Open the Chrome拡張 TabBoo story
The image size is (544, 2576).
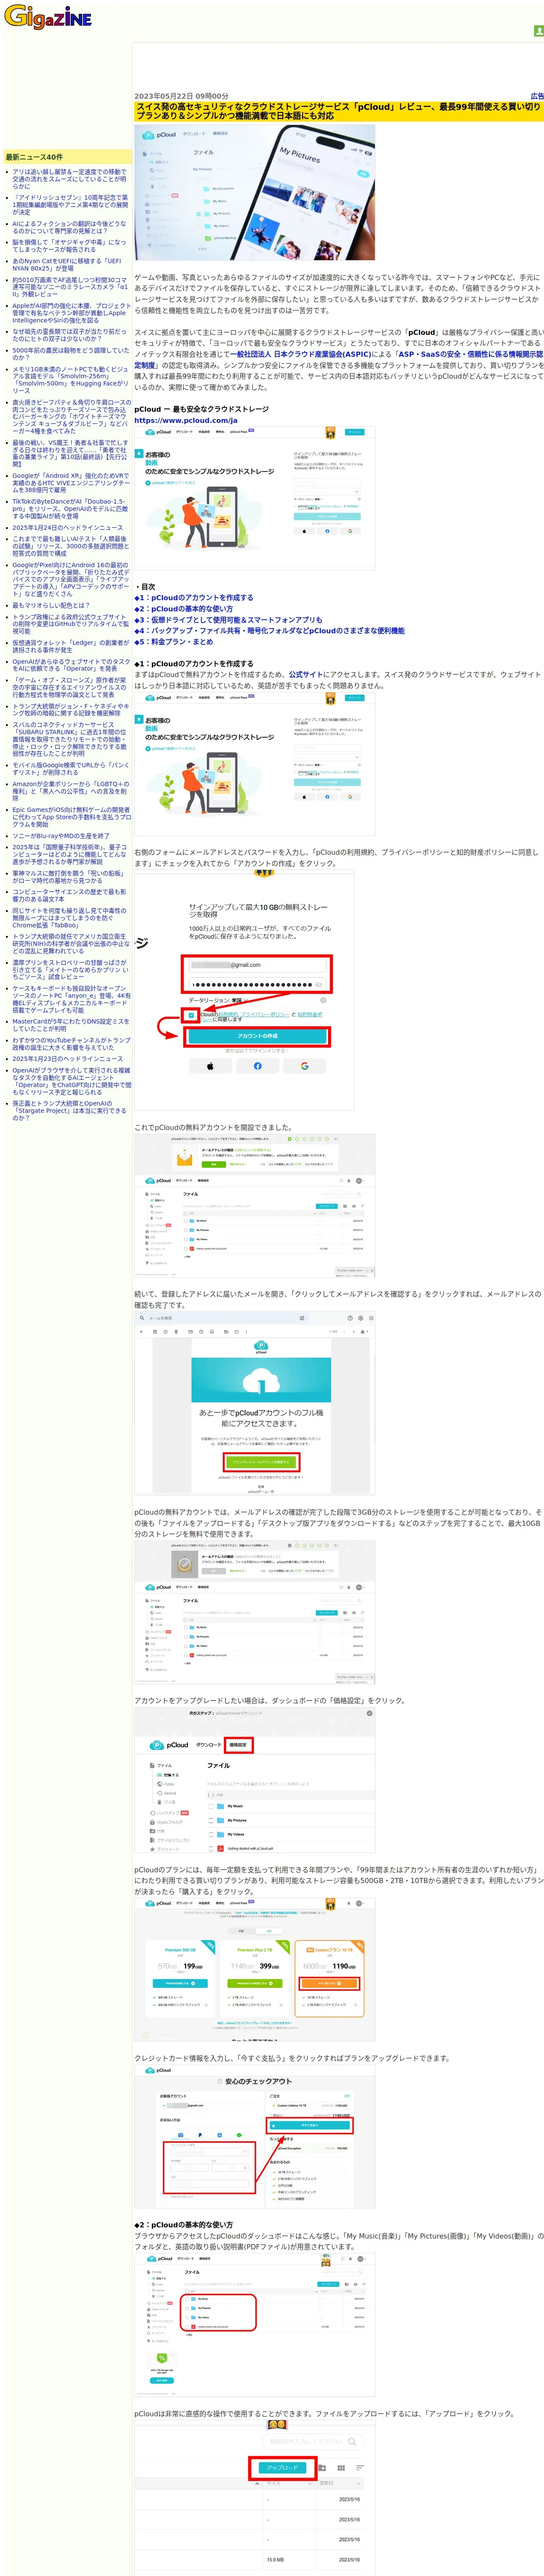click(69, 917)
